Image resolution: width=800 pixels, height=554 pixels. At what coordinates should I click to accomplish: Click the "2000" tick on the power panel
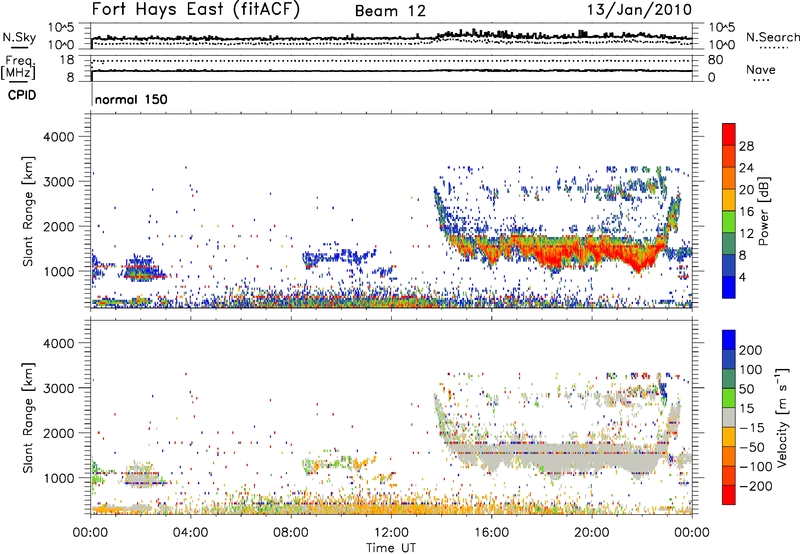pos(58,226)
